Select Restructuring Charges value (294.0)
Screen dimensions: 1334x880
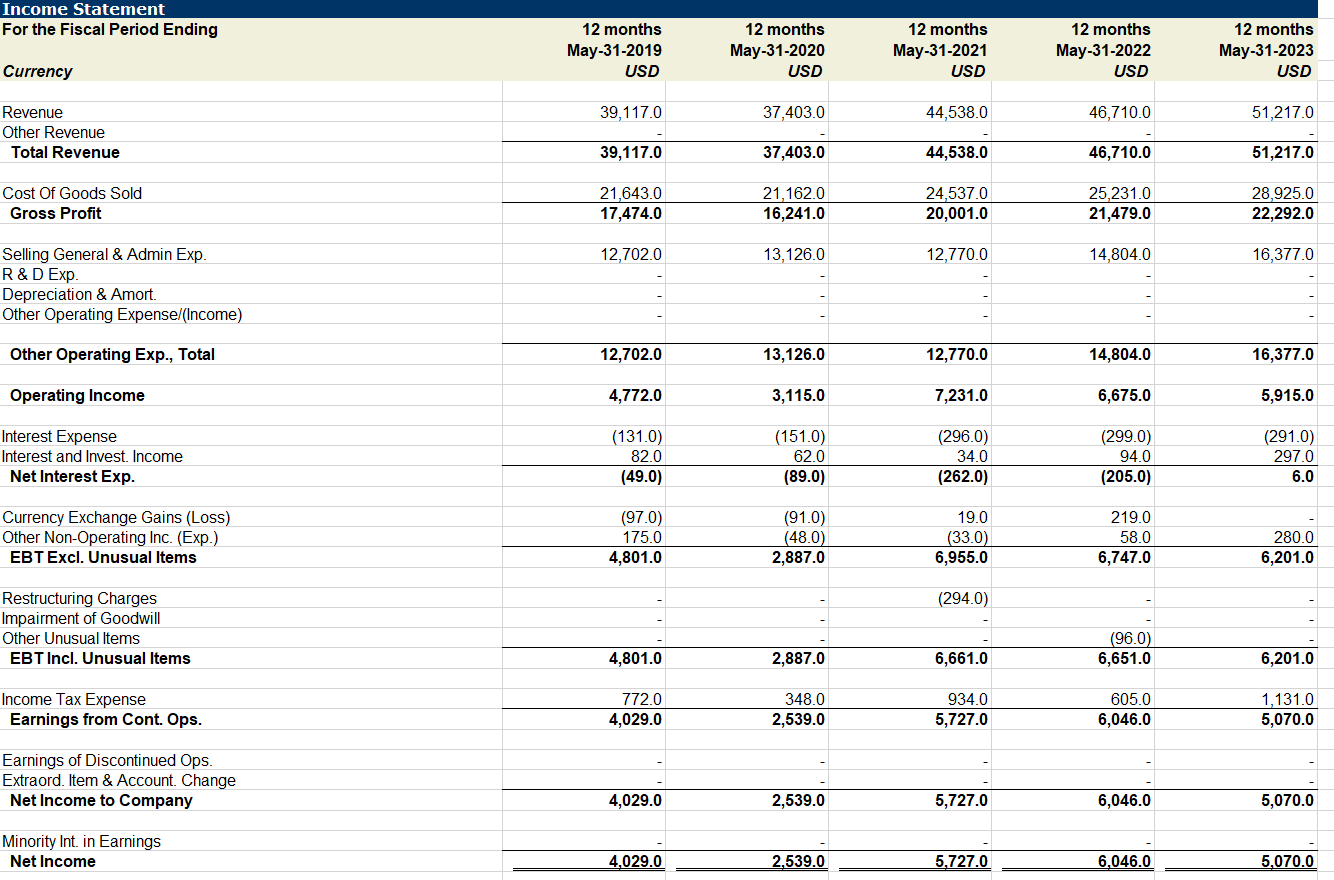[x=958, y=598]
